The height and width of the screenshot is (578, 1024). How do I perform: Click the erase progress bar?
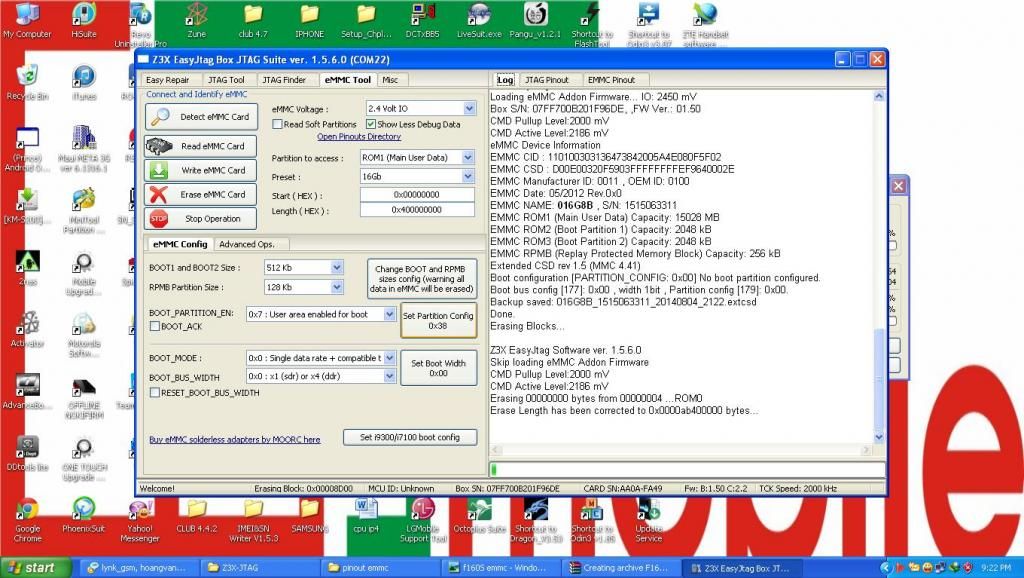687,470
